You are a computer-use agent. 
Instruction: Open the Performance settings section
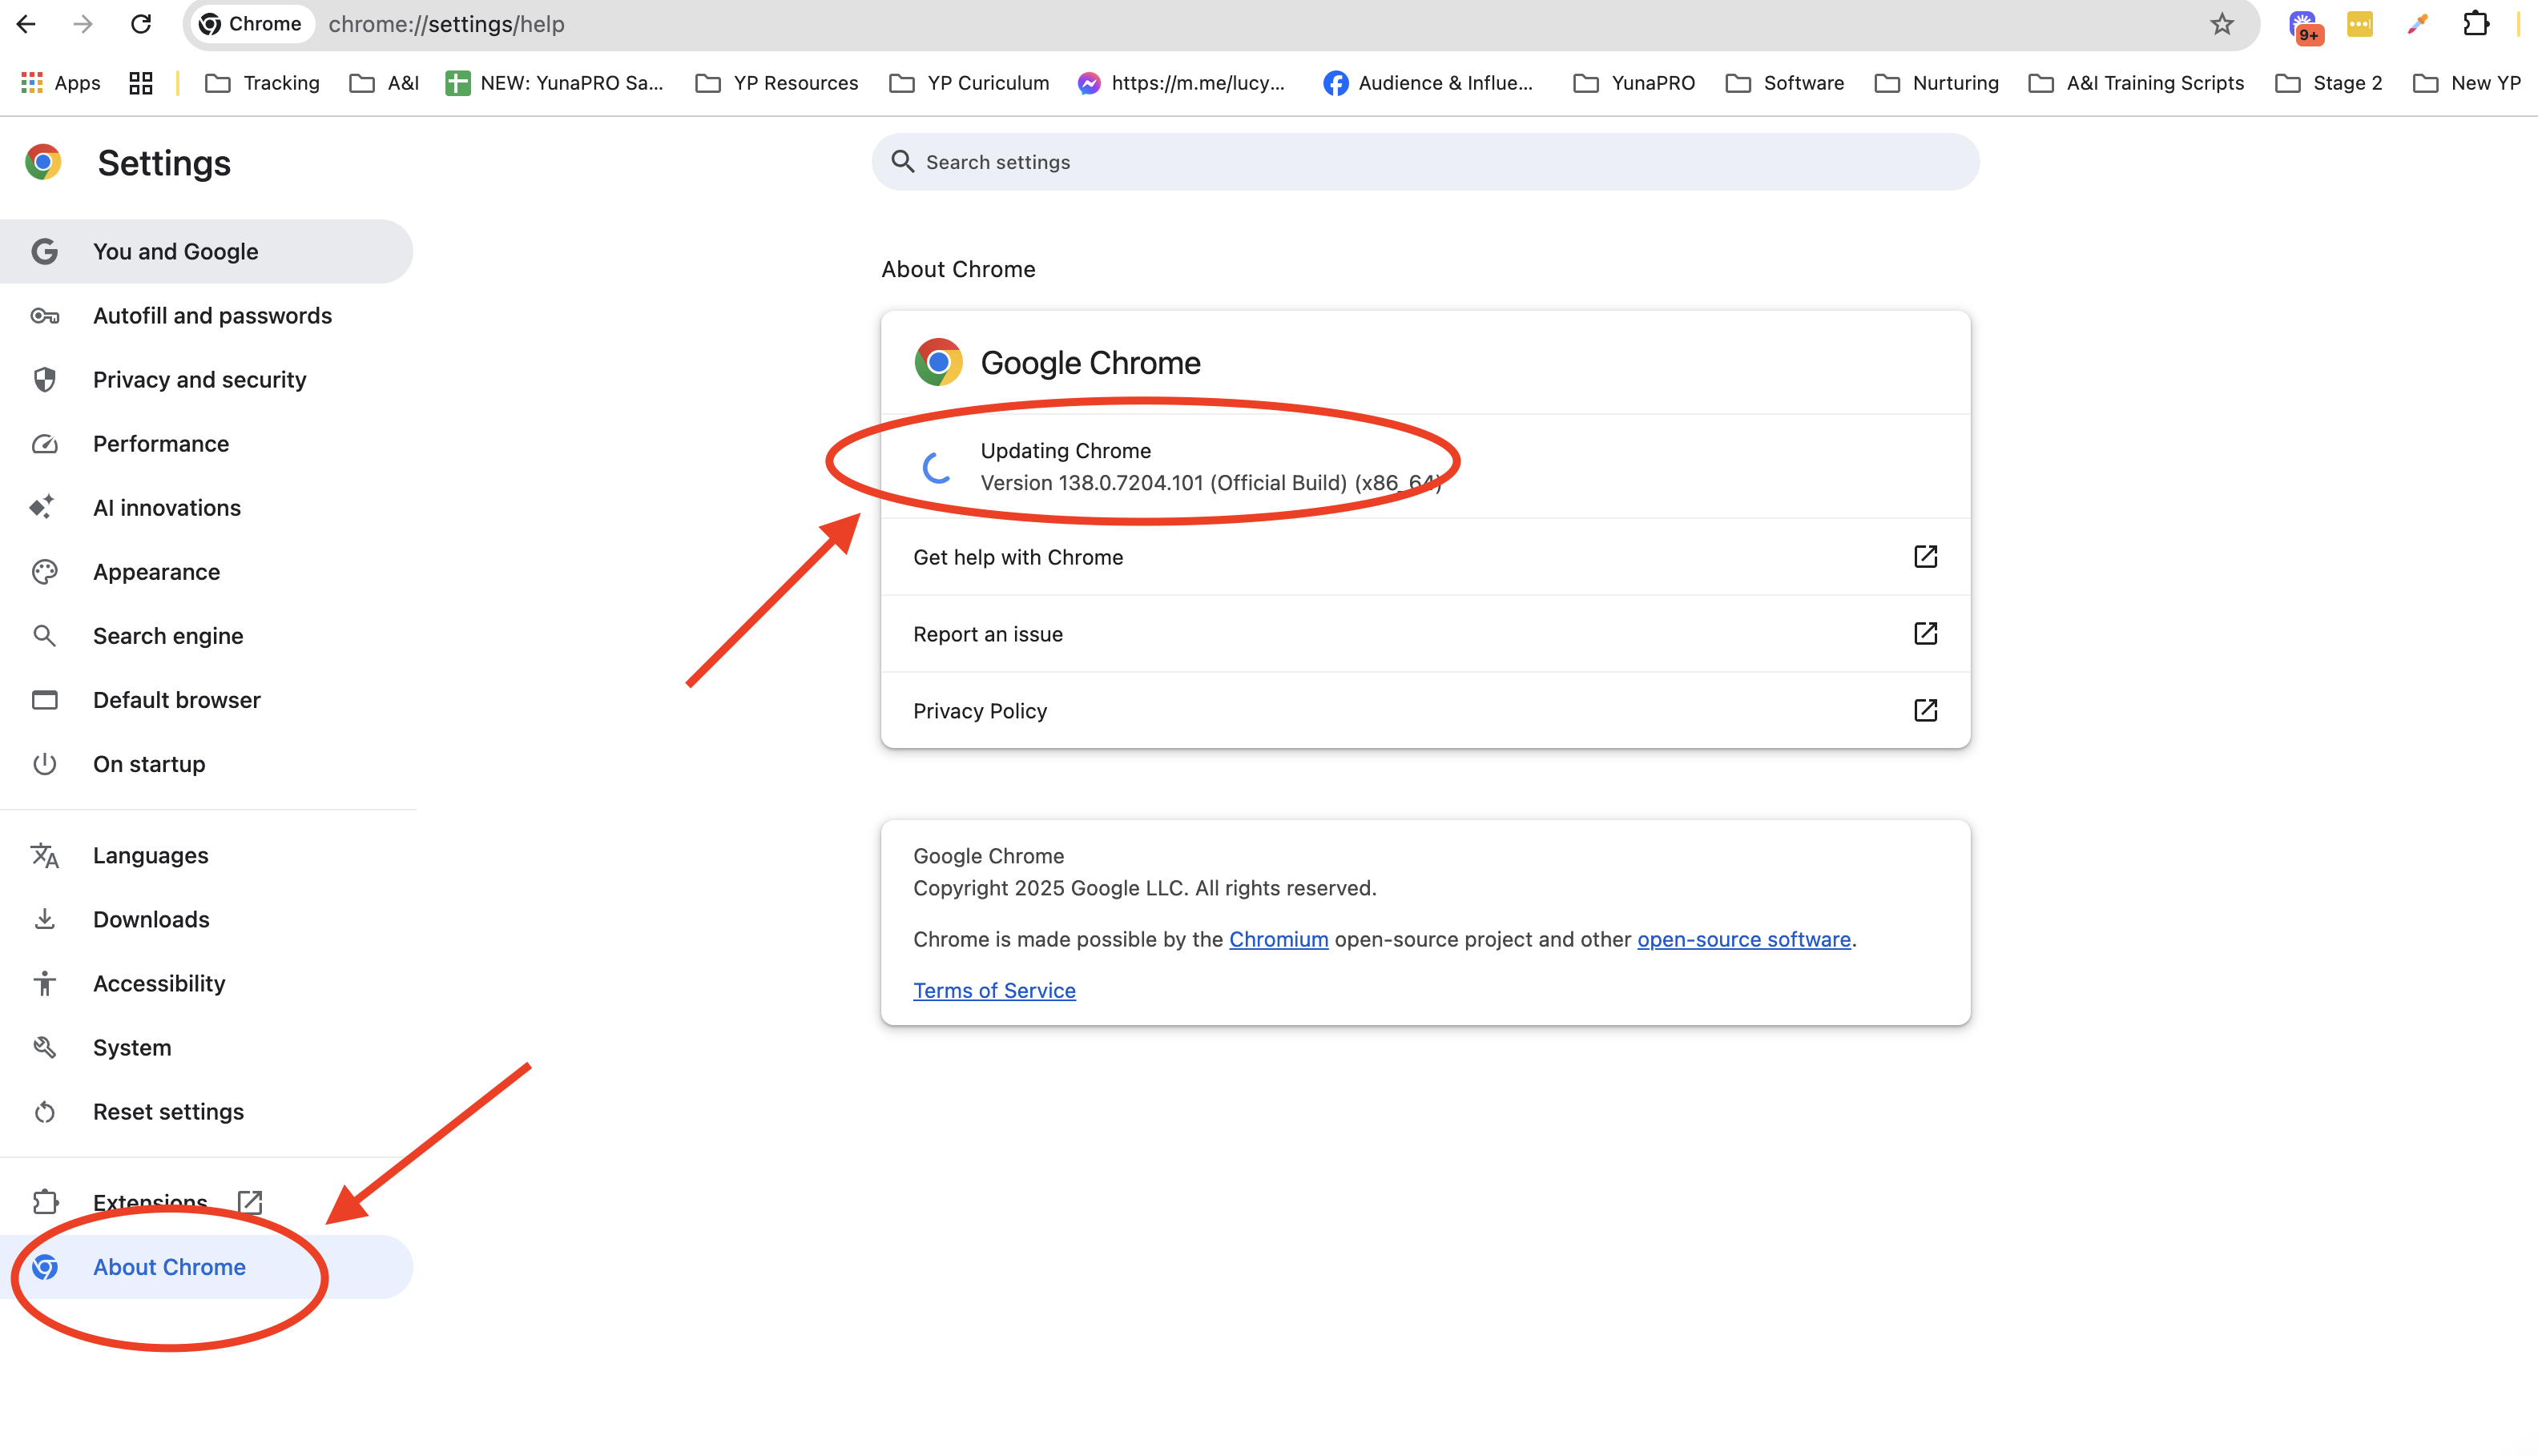pos(160,444)
